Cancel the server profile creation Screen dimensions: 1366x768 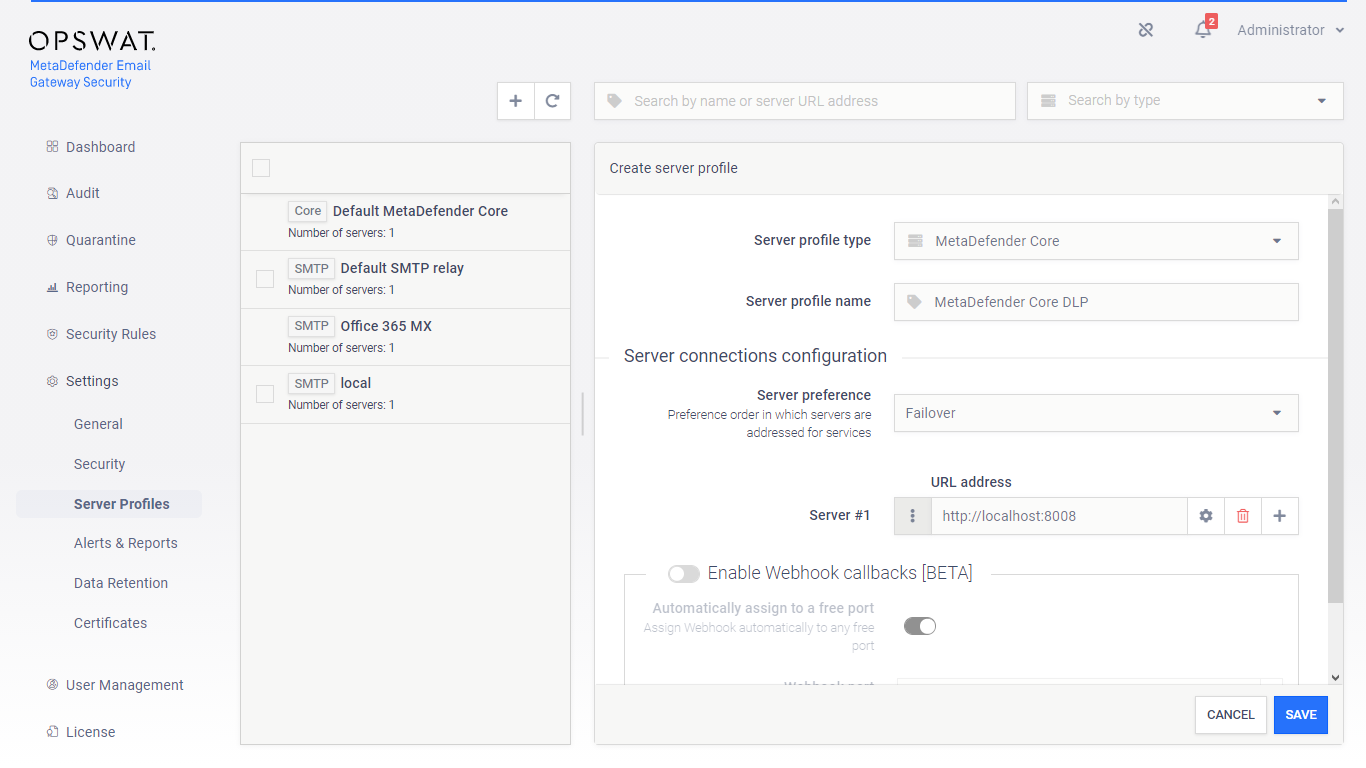[1231, 715]
